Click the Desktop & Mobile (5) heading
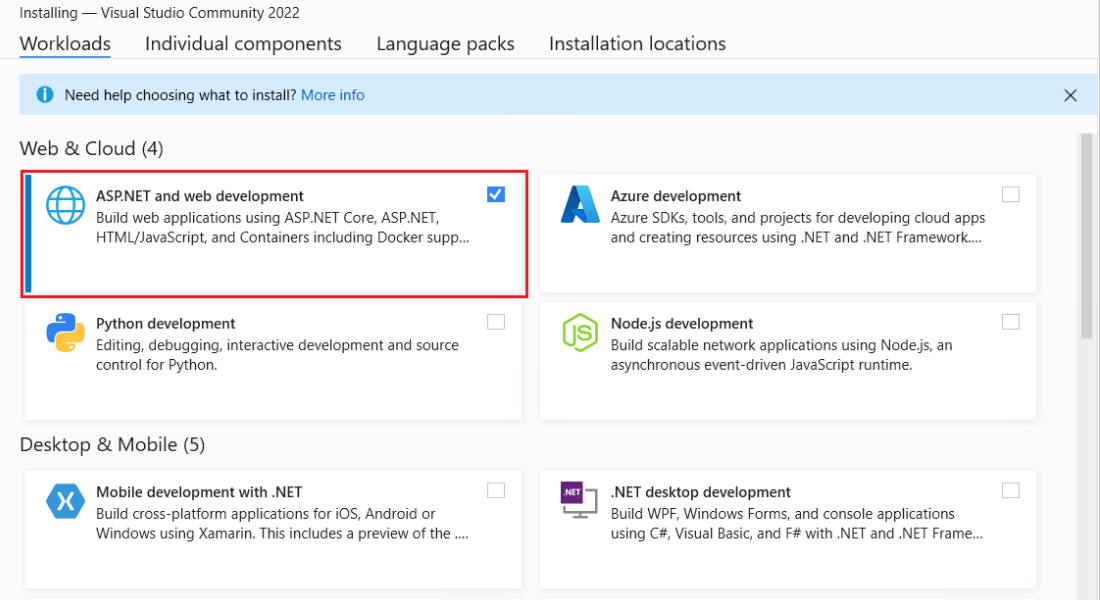This screenshot has width=1100, height=600. (112, 445)
